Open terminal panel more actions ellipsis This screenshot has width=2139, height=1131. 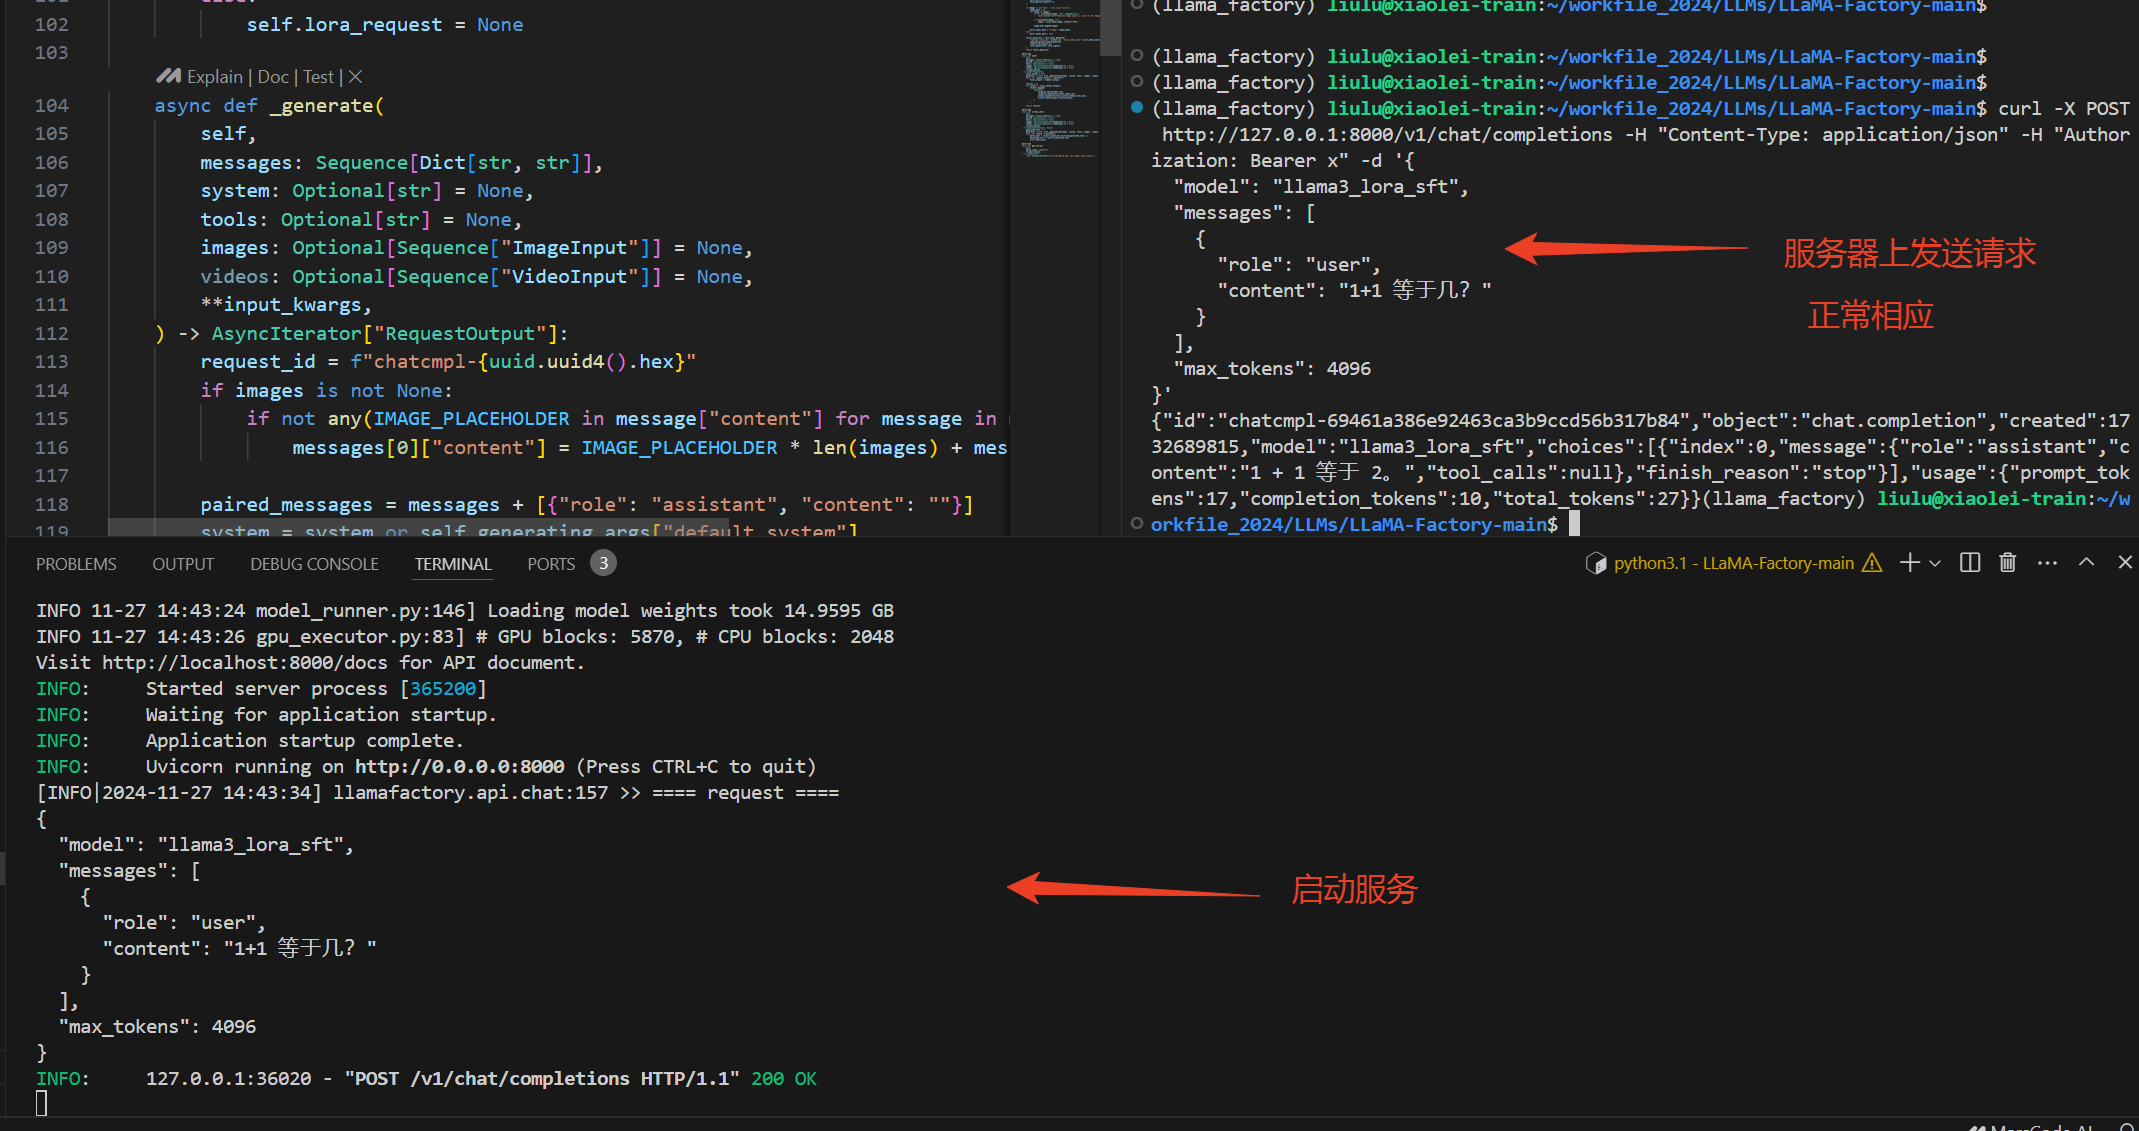(x=2047, y=563)
